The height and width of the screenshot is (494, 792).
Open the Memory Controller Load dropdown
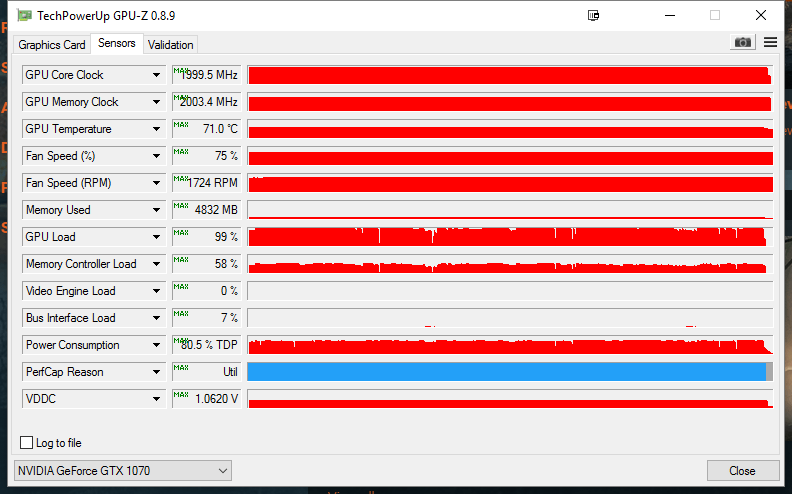click(x=156, y=264)
